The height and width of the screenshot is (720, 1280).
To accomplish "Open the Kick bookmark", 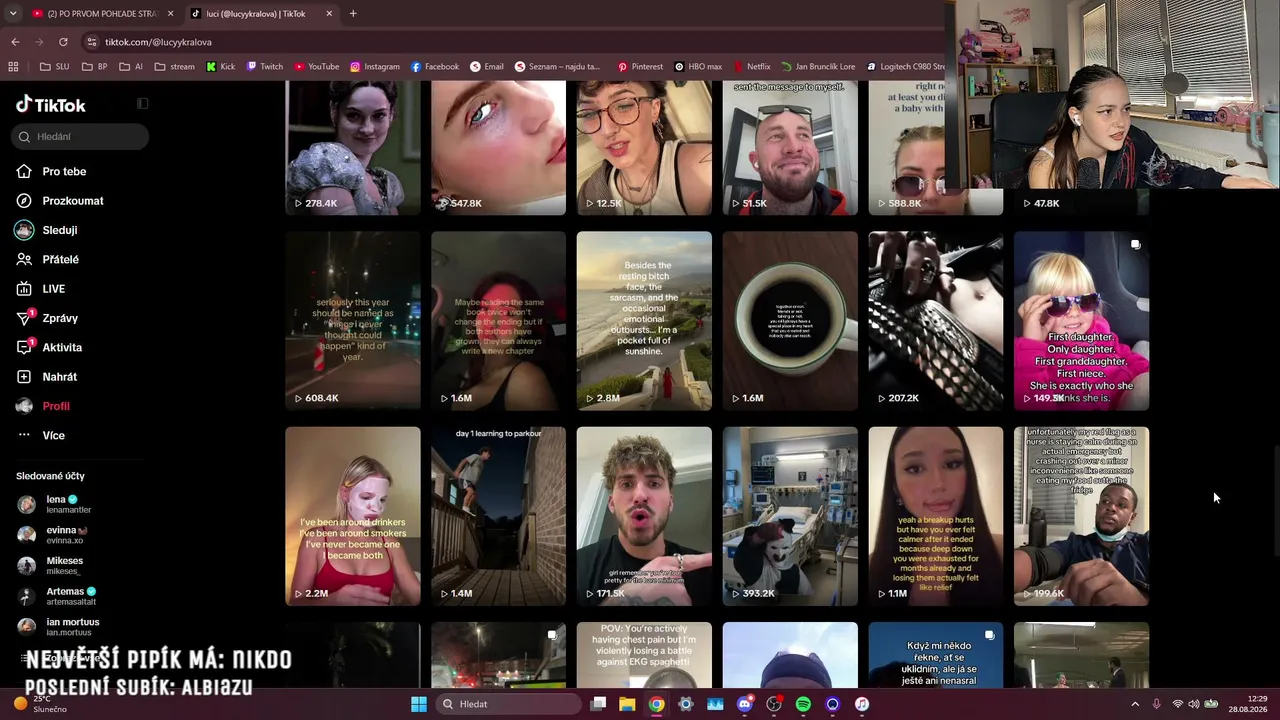I will pyautogui.click(x=221, y=67).
